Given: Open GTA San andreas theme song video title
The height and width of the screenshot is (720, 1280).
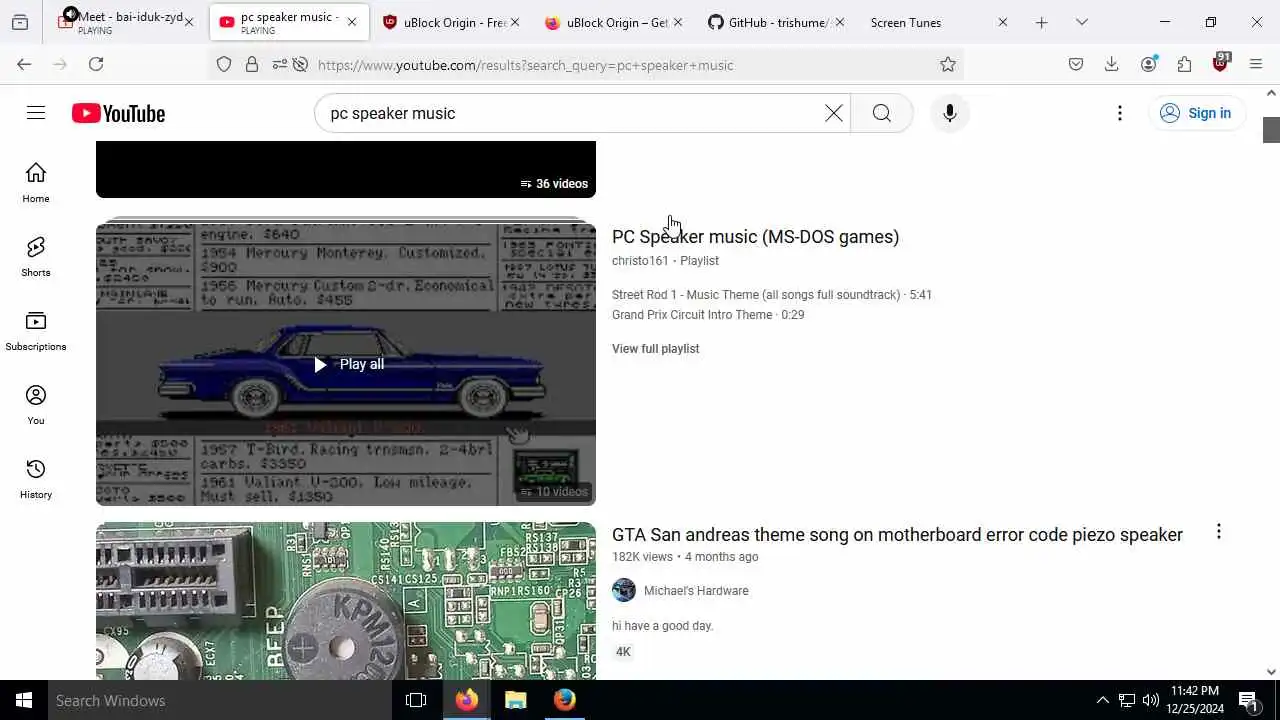Looking at the screenshot, I should tap(897, 535).
